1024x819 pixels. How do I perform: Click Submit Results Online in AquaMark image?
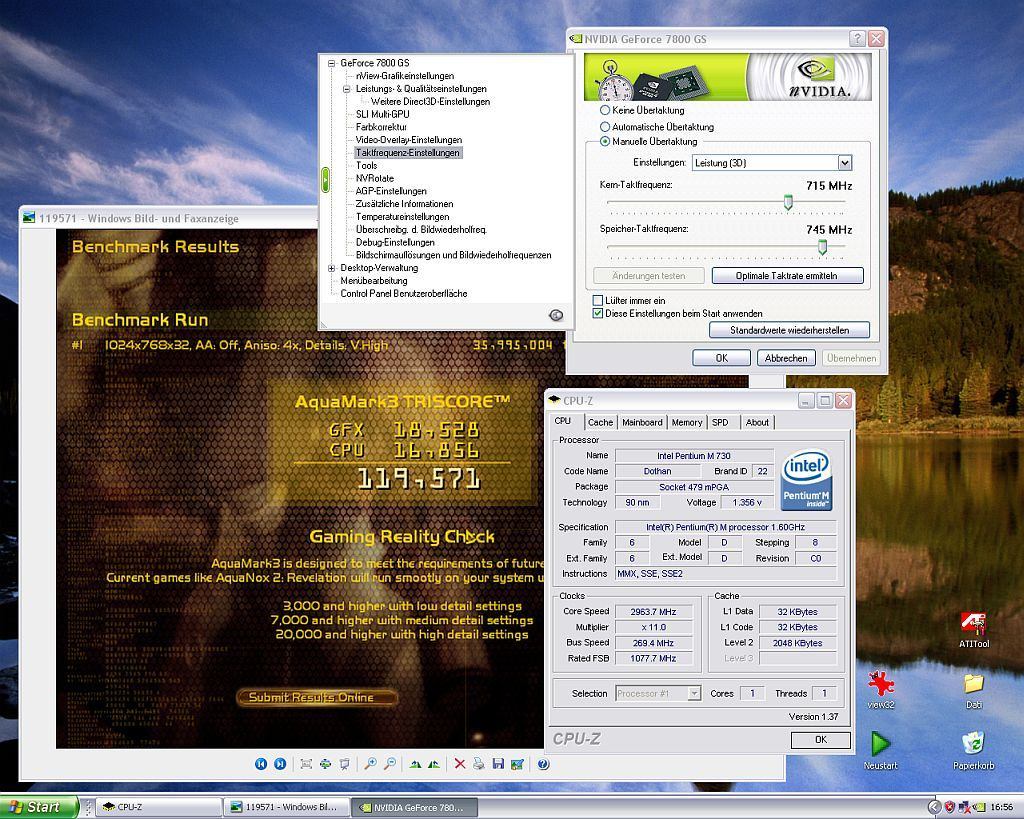pos(316,698)
